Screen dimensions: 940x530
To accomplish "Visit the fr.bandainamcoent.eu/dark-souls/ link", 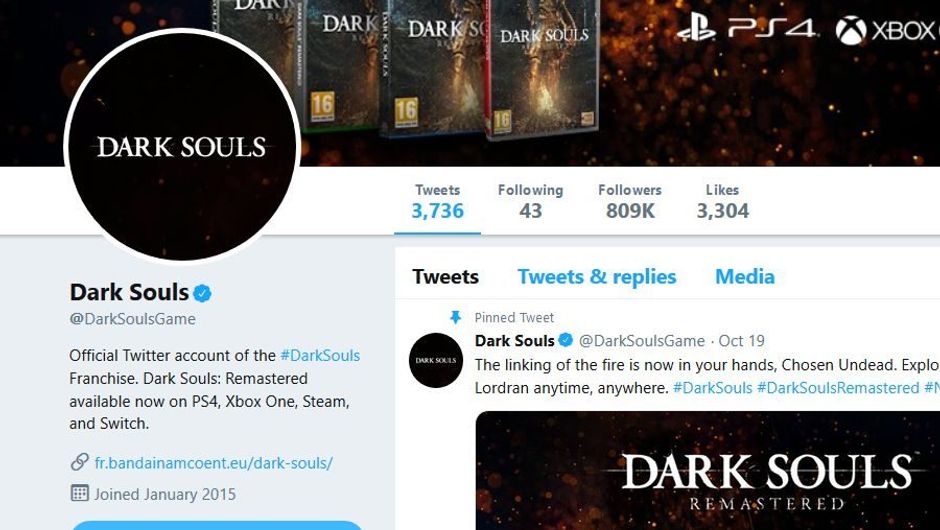I will tap(213, 463).
